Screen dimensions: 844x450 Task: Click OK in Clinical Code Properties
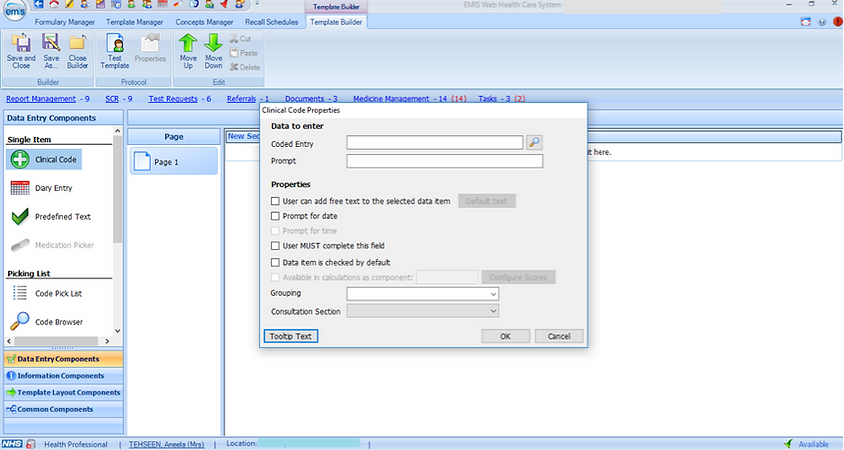pos(505,336)
